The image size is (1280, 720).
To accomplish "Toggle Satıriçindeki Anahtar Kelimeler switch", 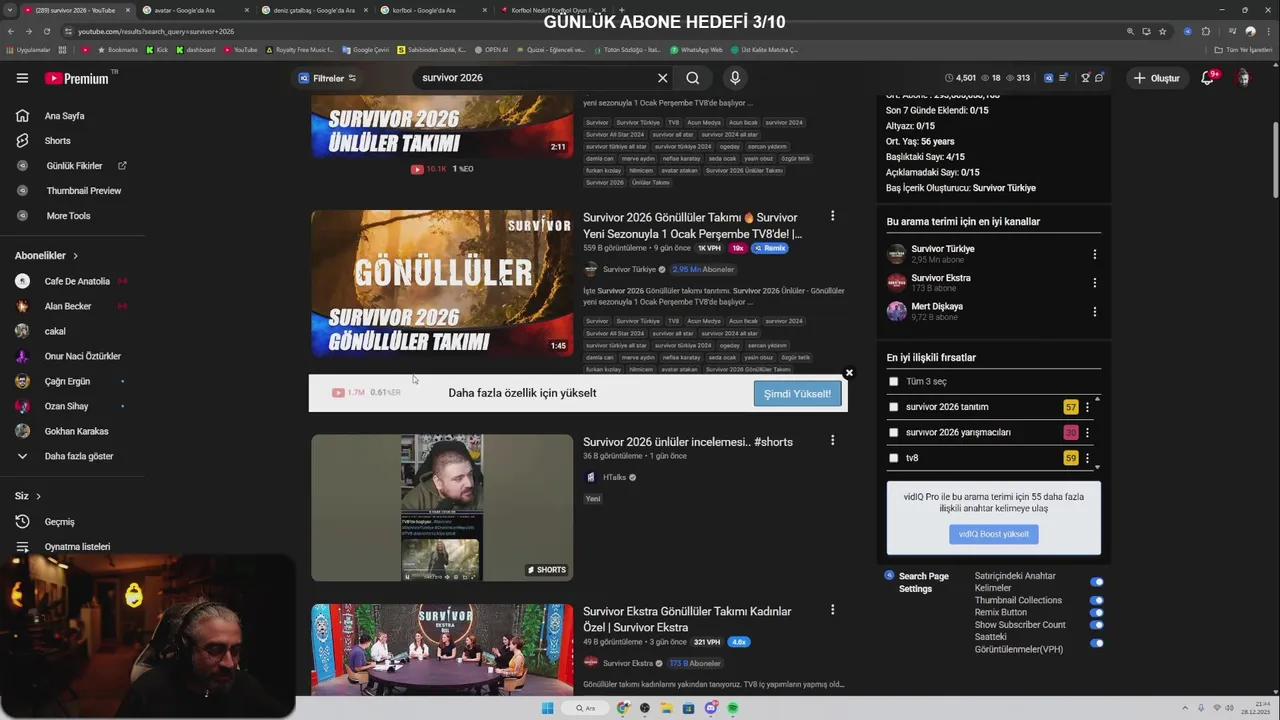I will 1097,582.
